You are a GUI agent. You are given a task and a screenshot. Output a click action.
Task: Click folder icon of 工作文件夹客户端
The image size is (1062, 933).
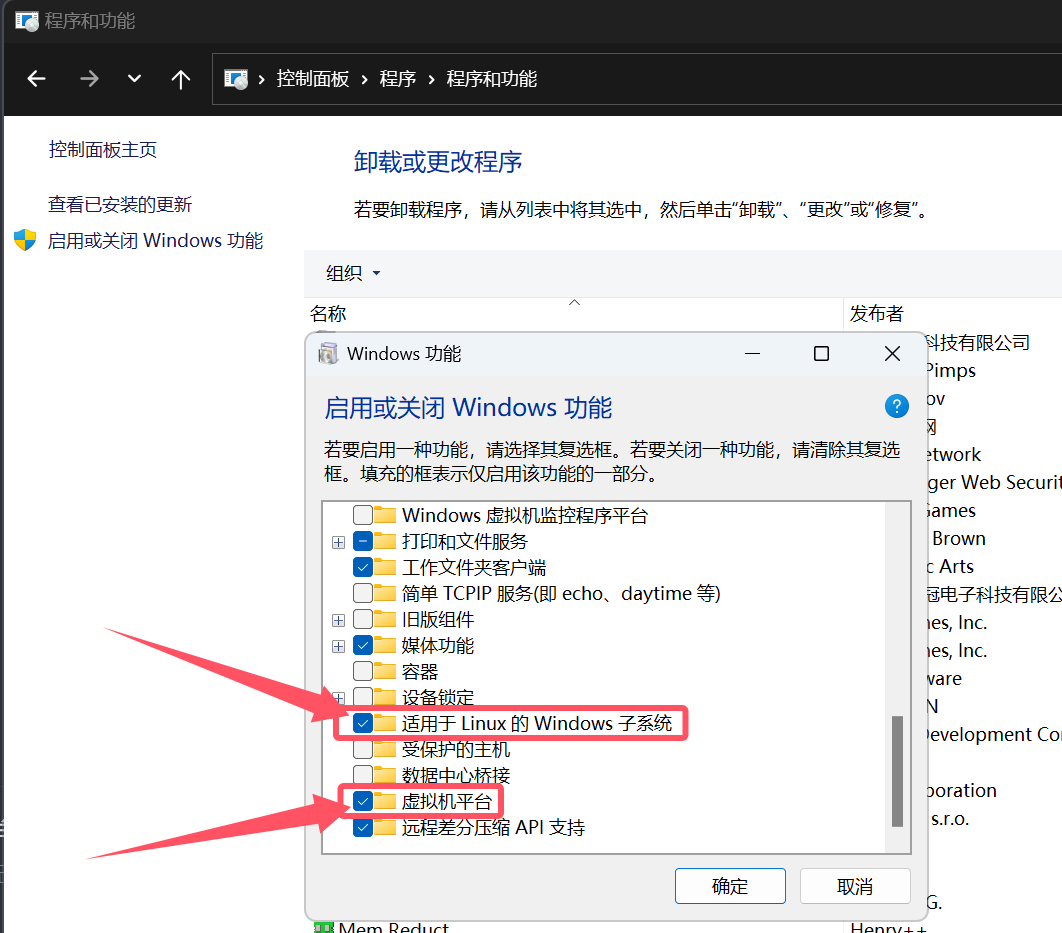point(385,567)
